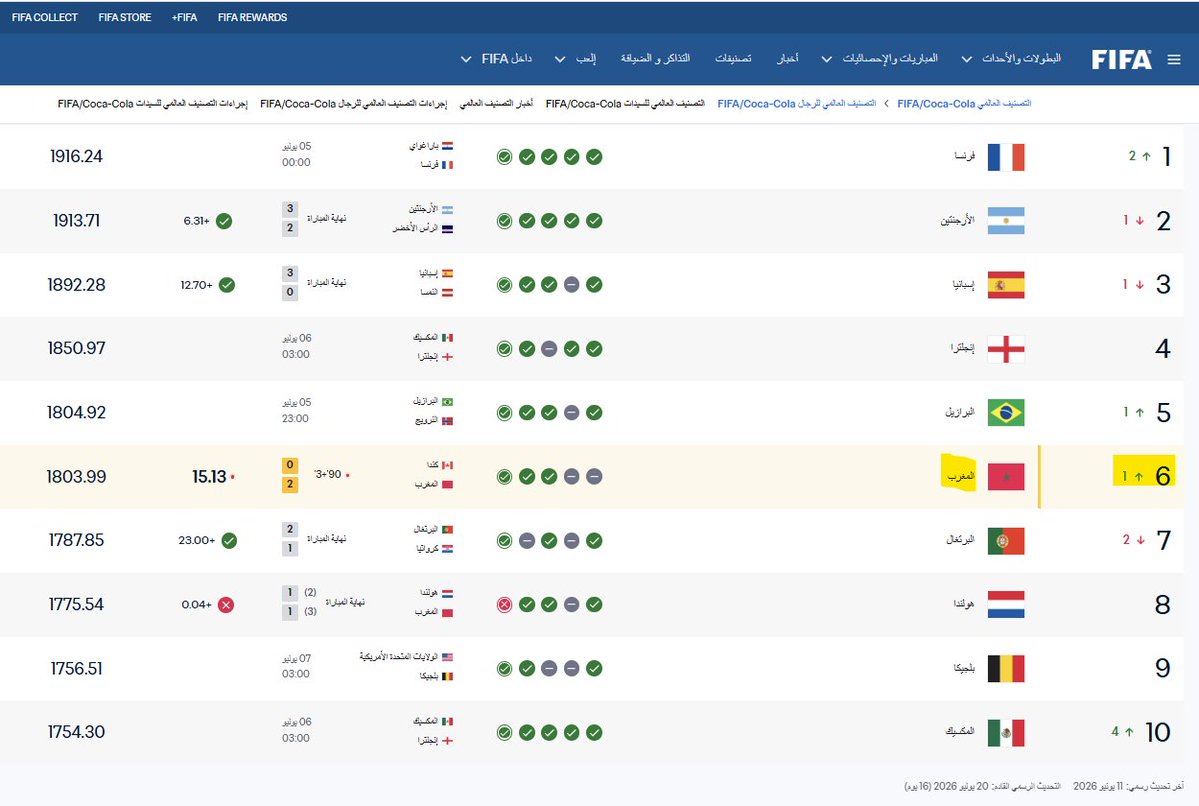
Task: Select the women's ranking tab التصنيف العالمي للسيدات
Action: (625, 104)
